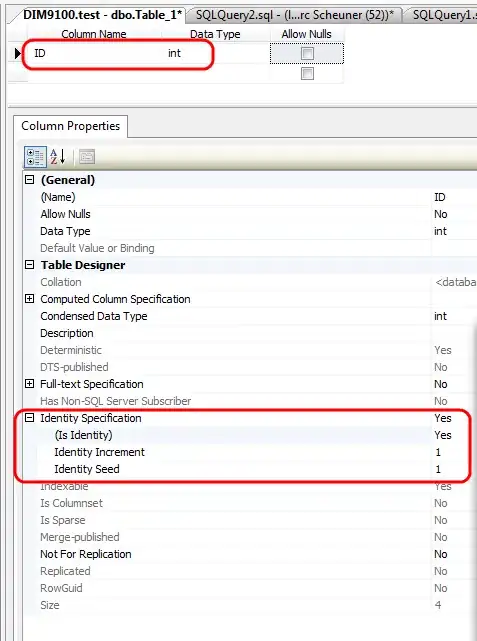The width and height of the screenshot is (477, 641).
Task: Toggle Allow Nulls checkbox in empty second row
Action: click(x=307, y=74)
